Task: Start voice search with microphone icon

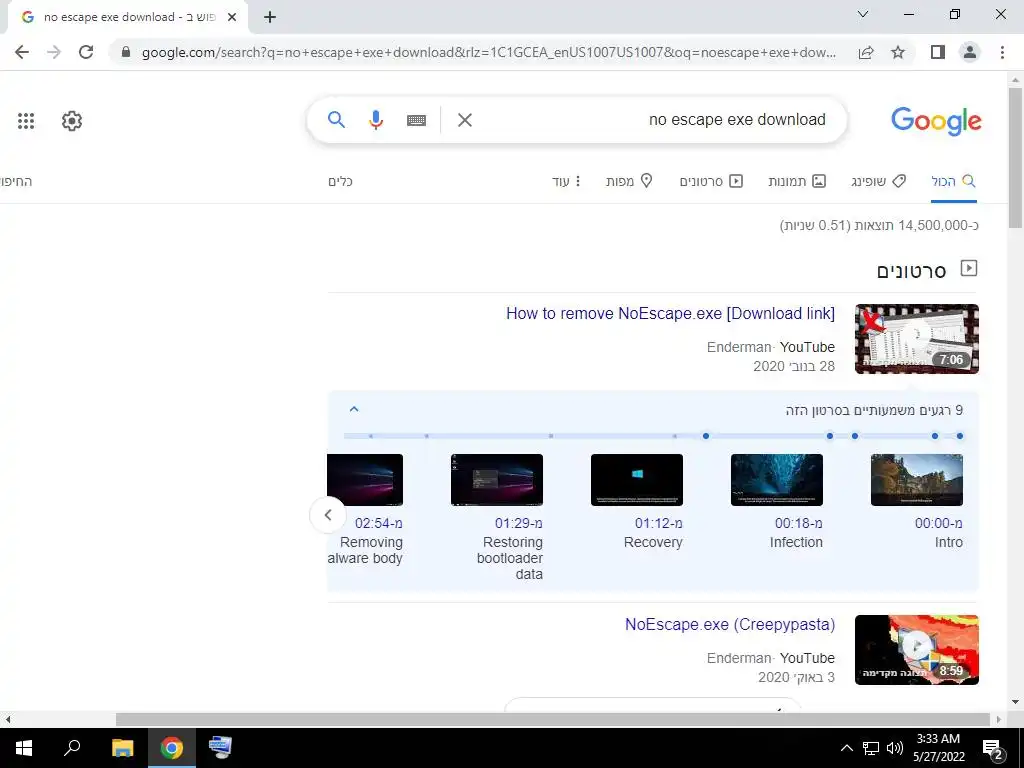Action: pos(376,120)
